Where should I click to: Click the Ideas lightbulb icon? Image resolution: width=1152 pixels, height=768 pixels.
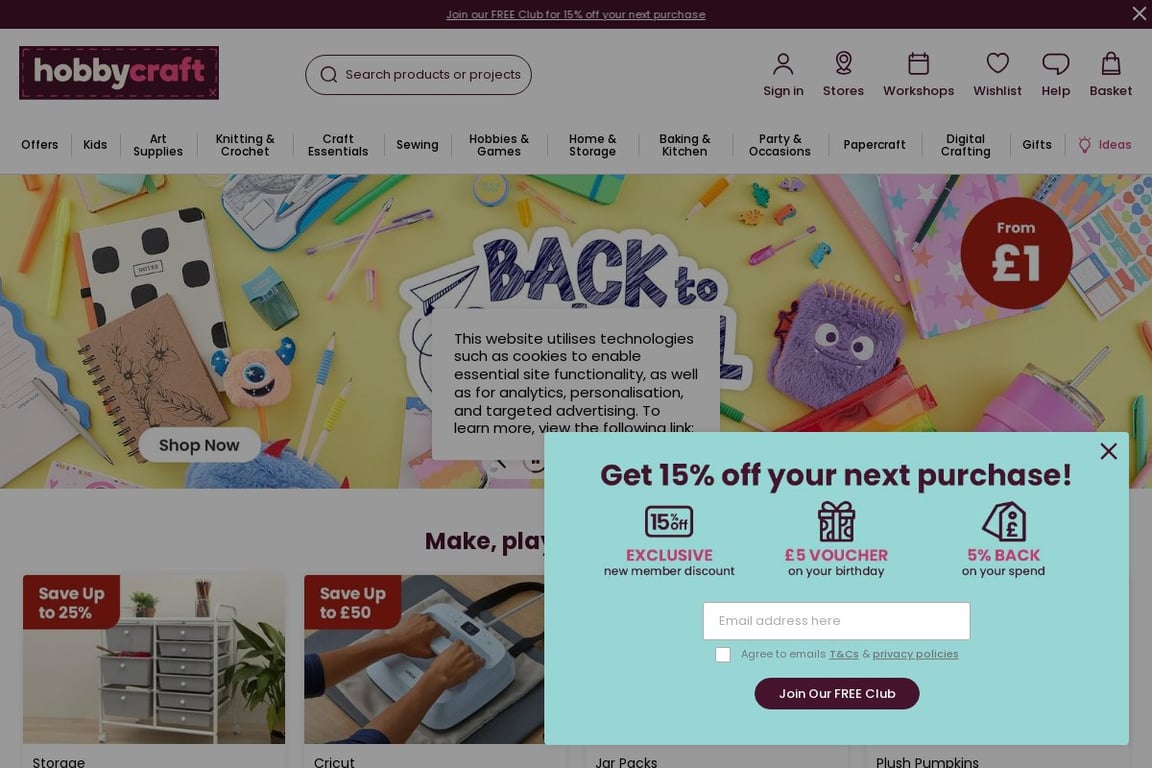tap(1084, 145)
